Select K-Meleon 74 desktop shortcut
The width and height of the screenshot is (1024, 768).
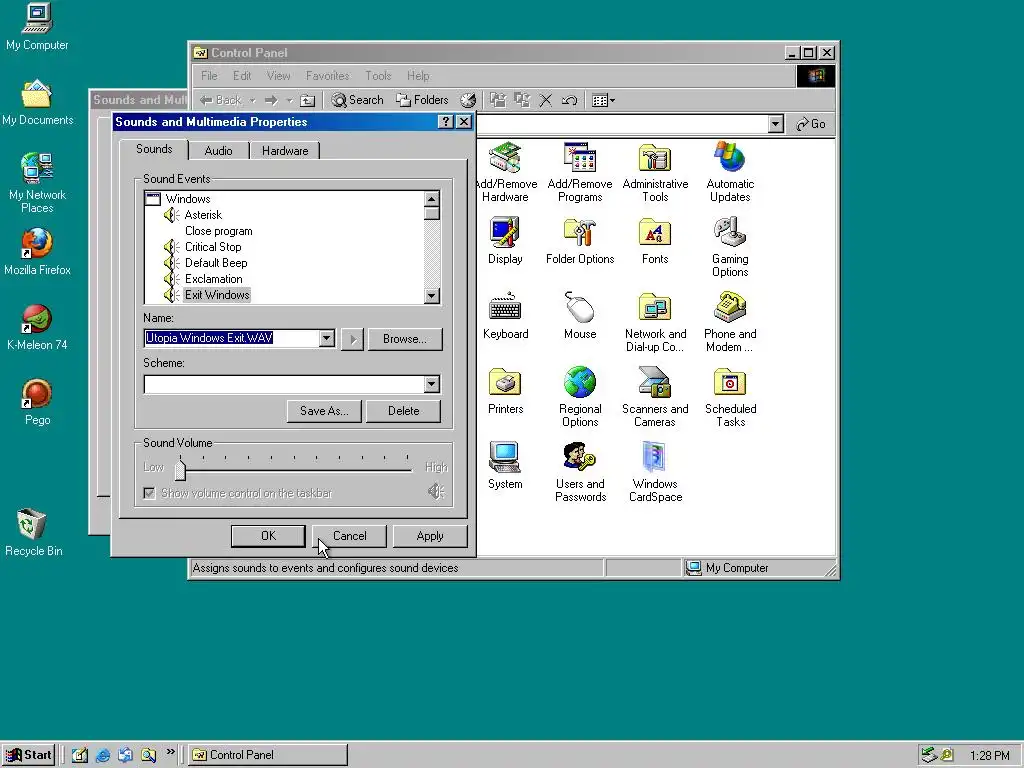tap(37, 327)
